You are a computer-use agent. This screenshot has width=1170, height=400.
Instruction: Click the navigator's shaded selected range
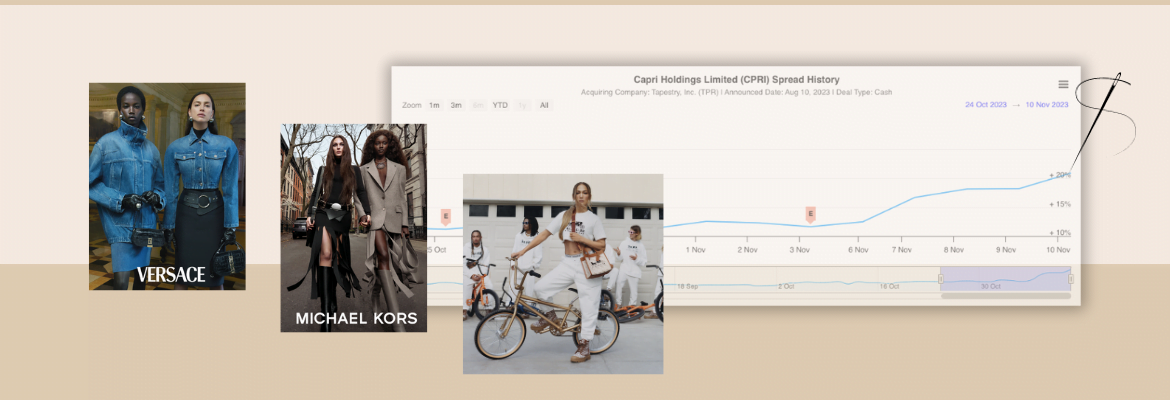(1005, 279)
